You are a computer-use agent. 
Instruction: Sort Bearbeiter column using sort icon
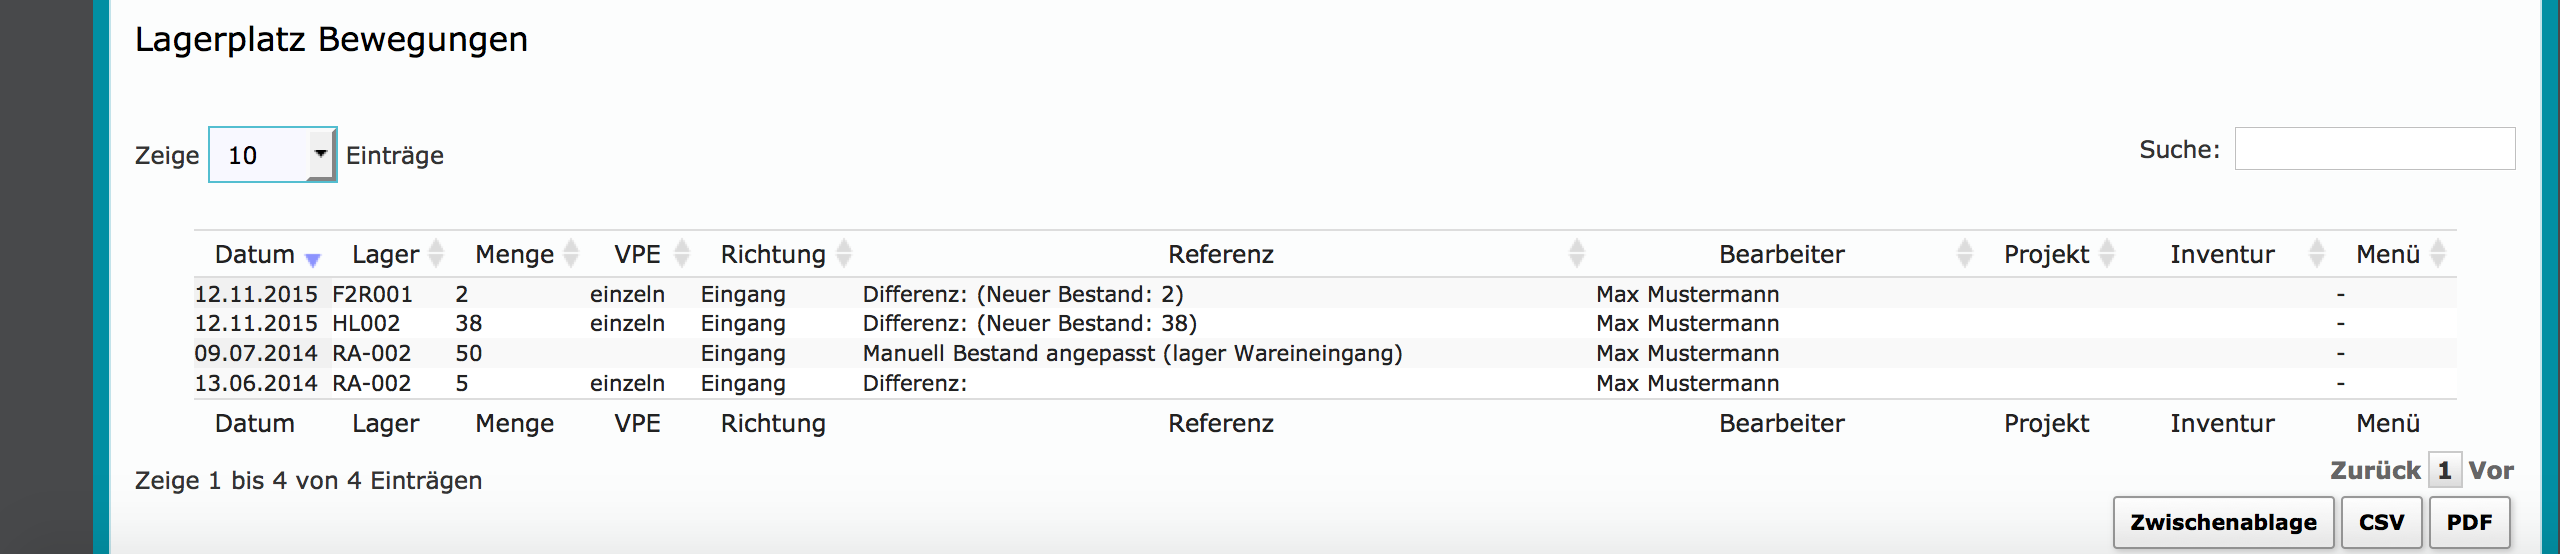1965,254
